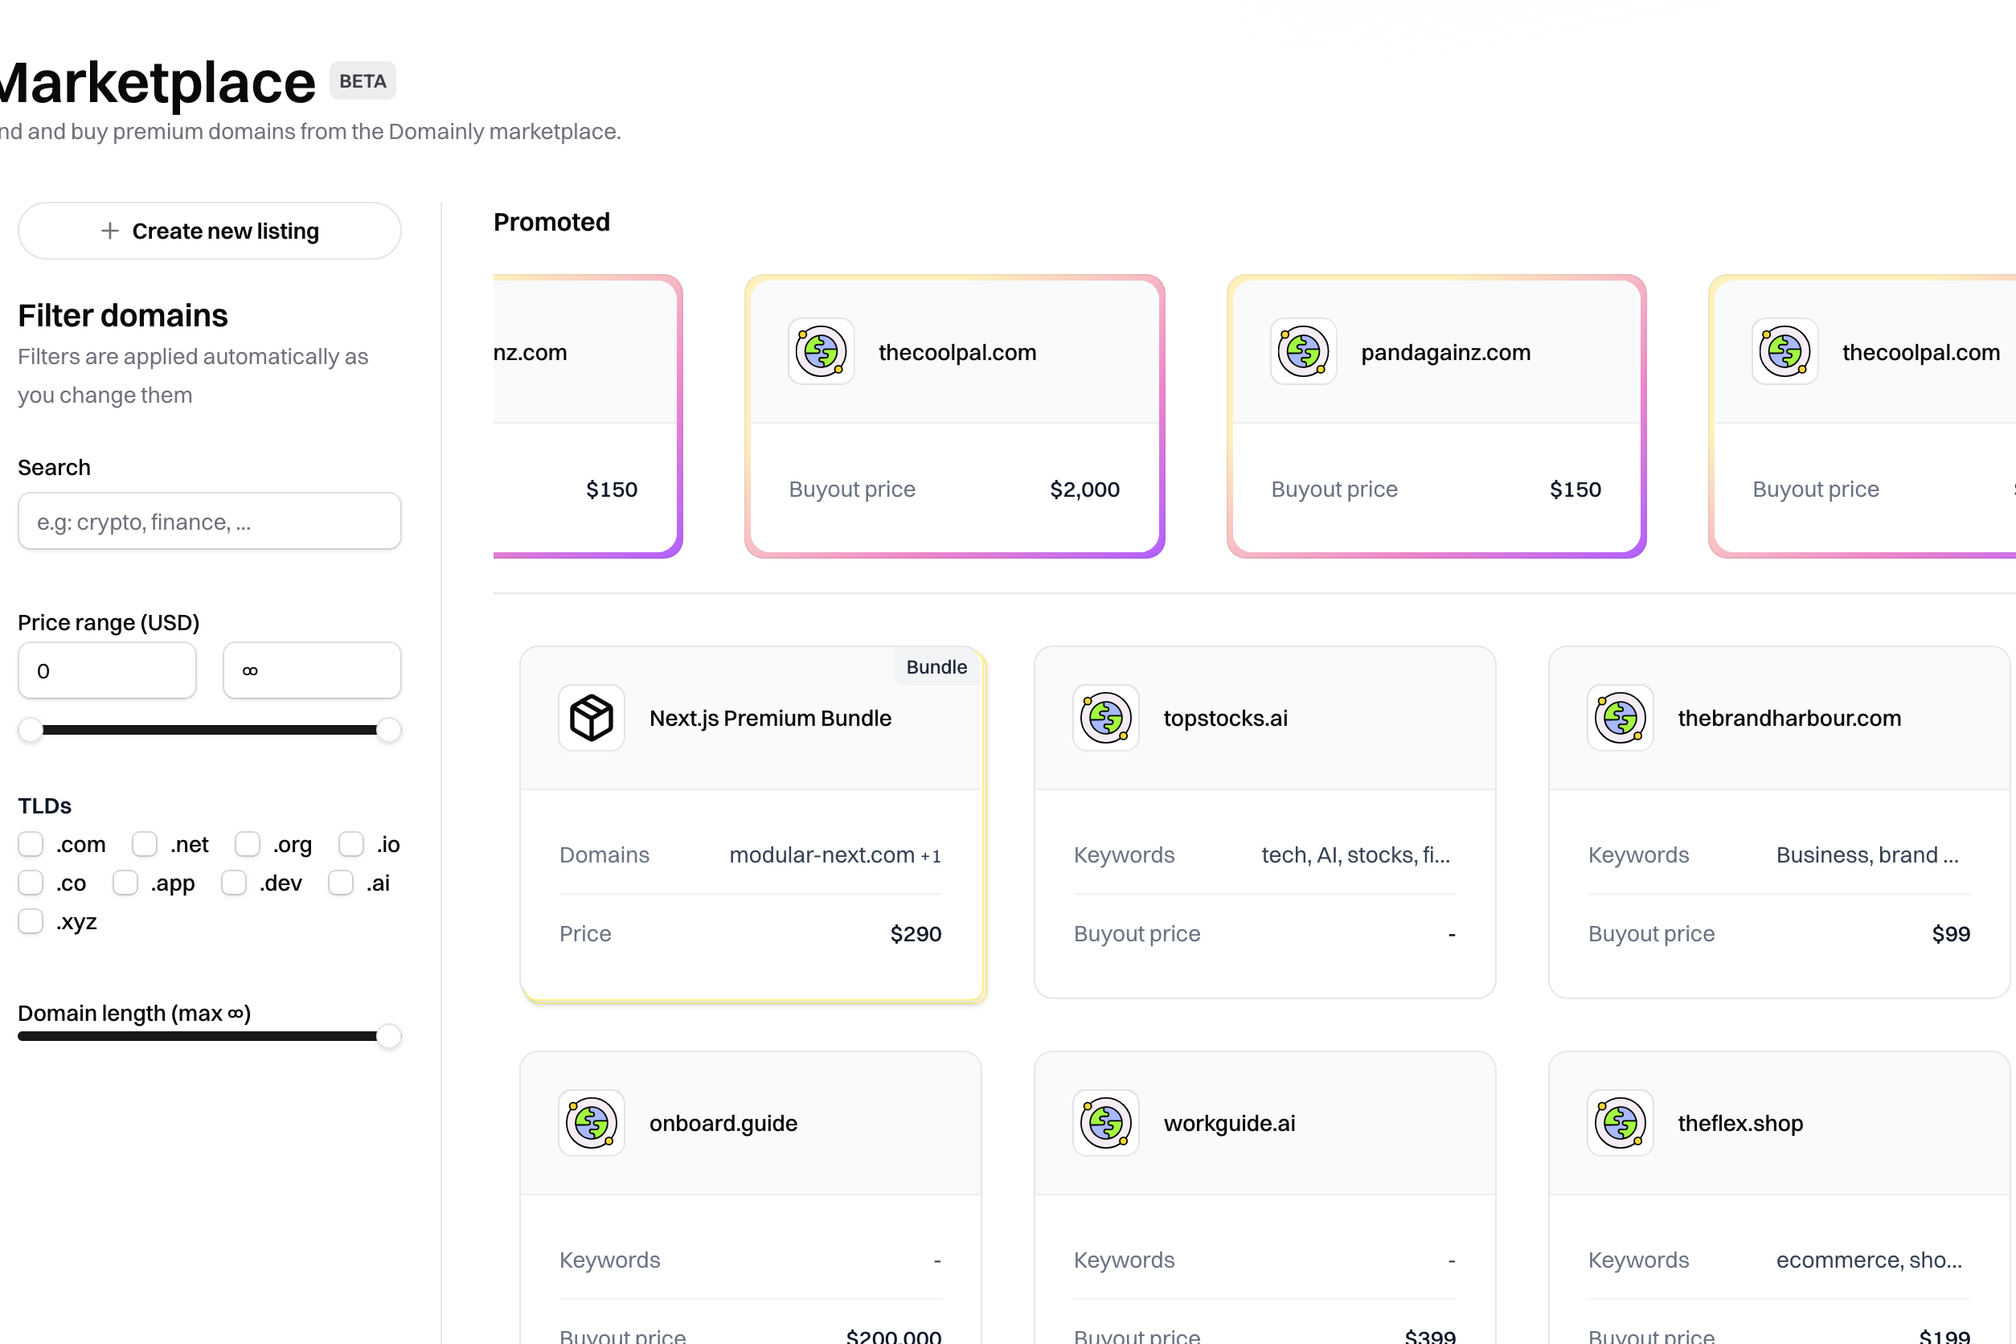Image resolution: width=2016 pixels, height=1344 pixels.
Task: Focus the keyword search input field
Action: tap(209, 521)
